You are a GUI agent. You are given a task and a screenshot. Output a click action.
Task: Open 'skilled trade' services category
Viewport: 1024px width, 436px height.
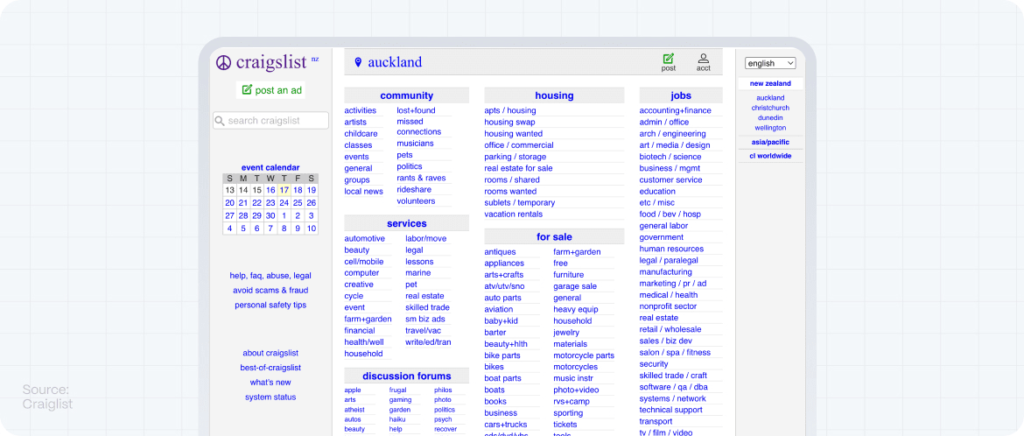tap(428, 307)
